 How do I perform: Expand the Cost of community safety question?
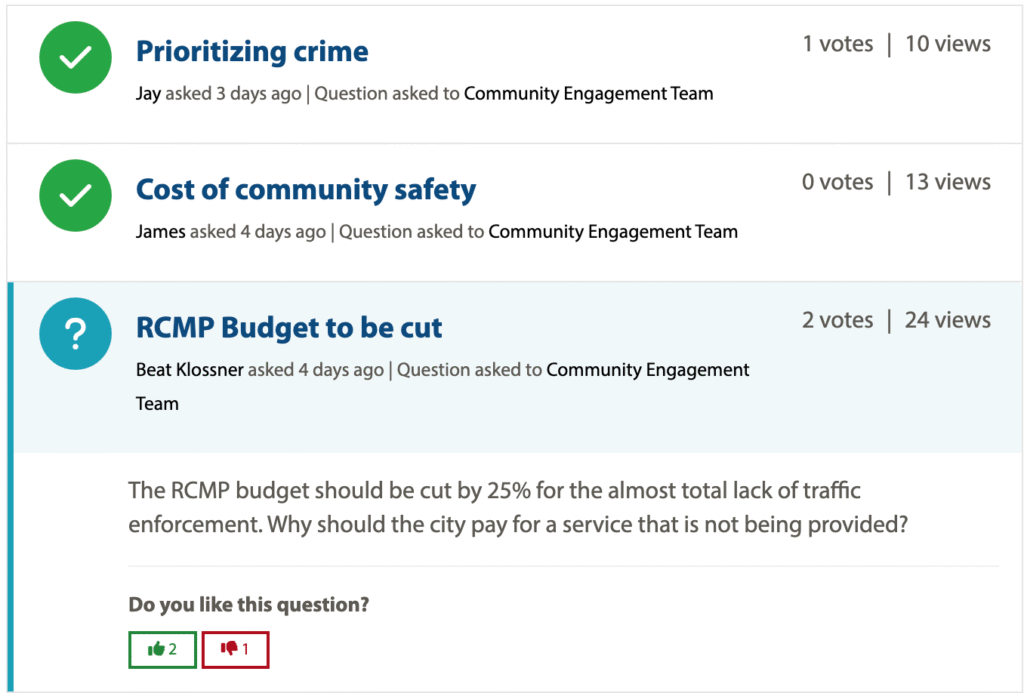click(305, 190)
